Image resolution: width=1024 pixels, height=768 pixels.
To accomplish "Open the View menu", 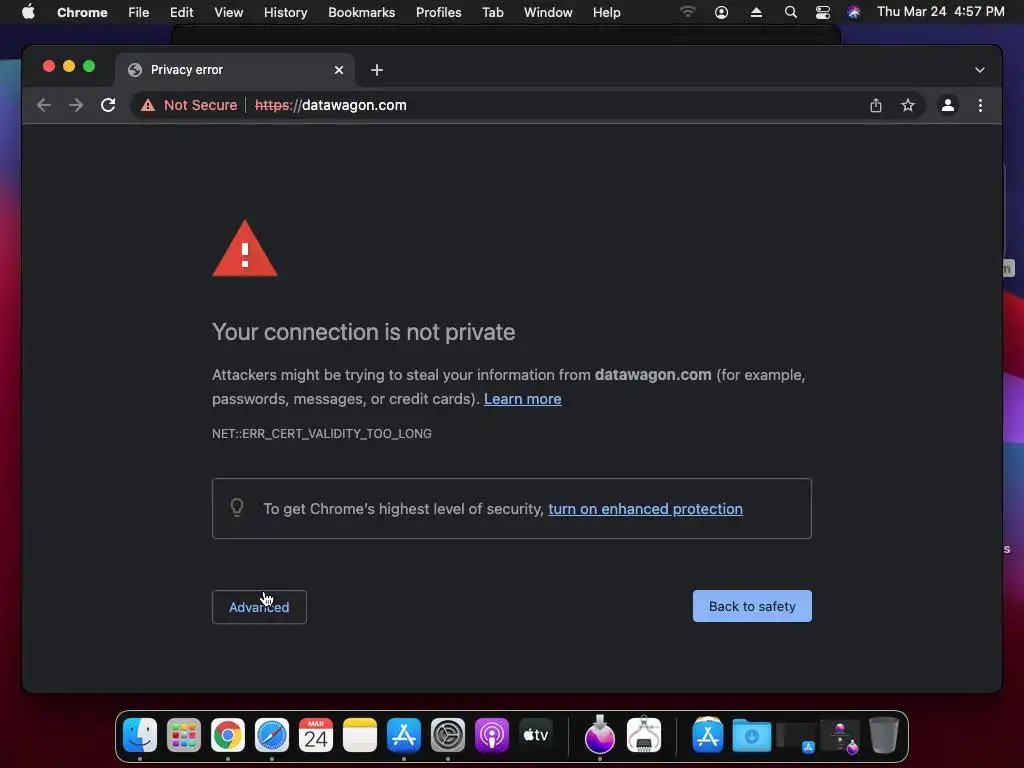I will pos(229,12).
